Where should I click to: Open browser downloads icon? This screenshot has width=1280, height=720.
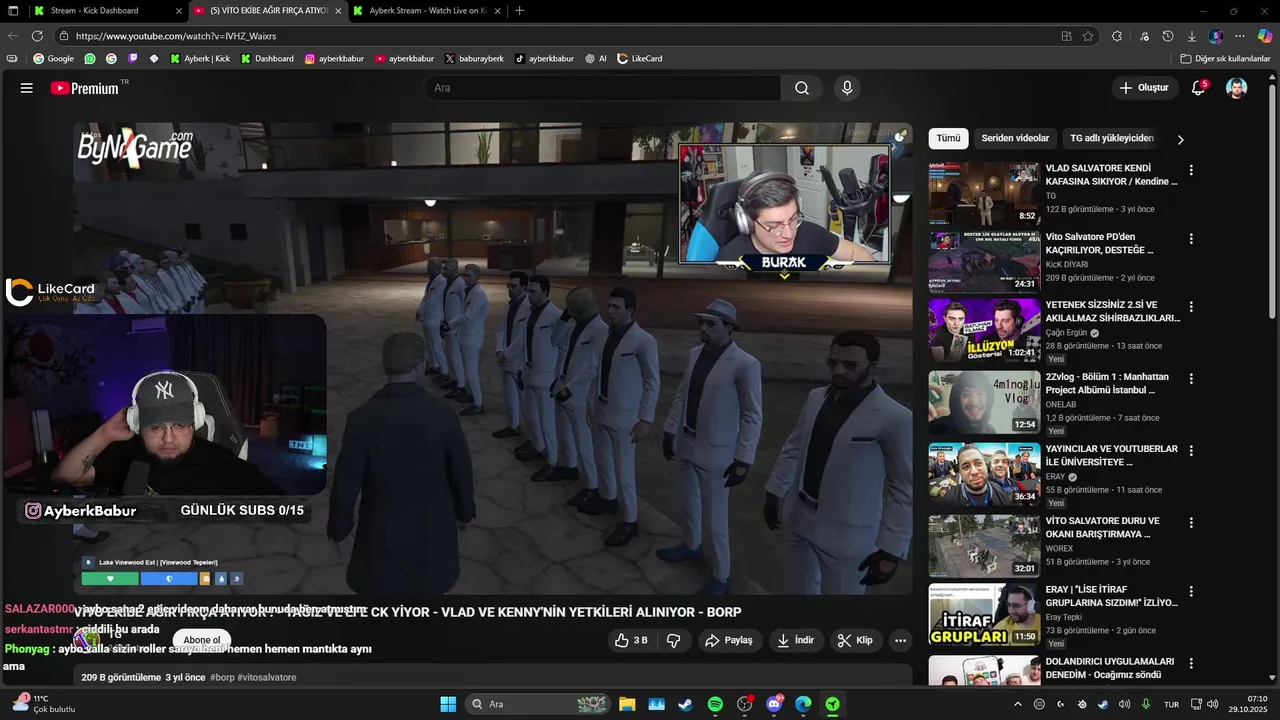[1190, 36]
